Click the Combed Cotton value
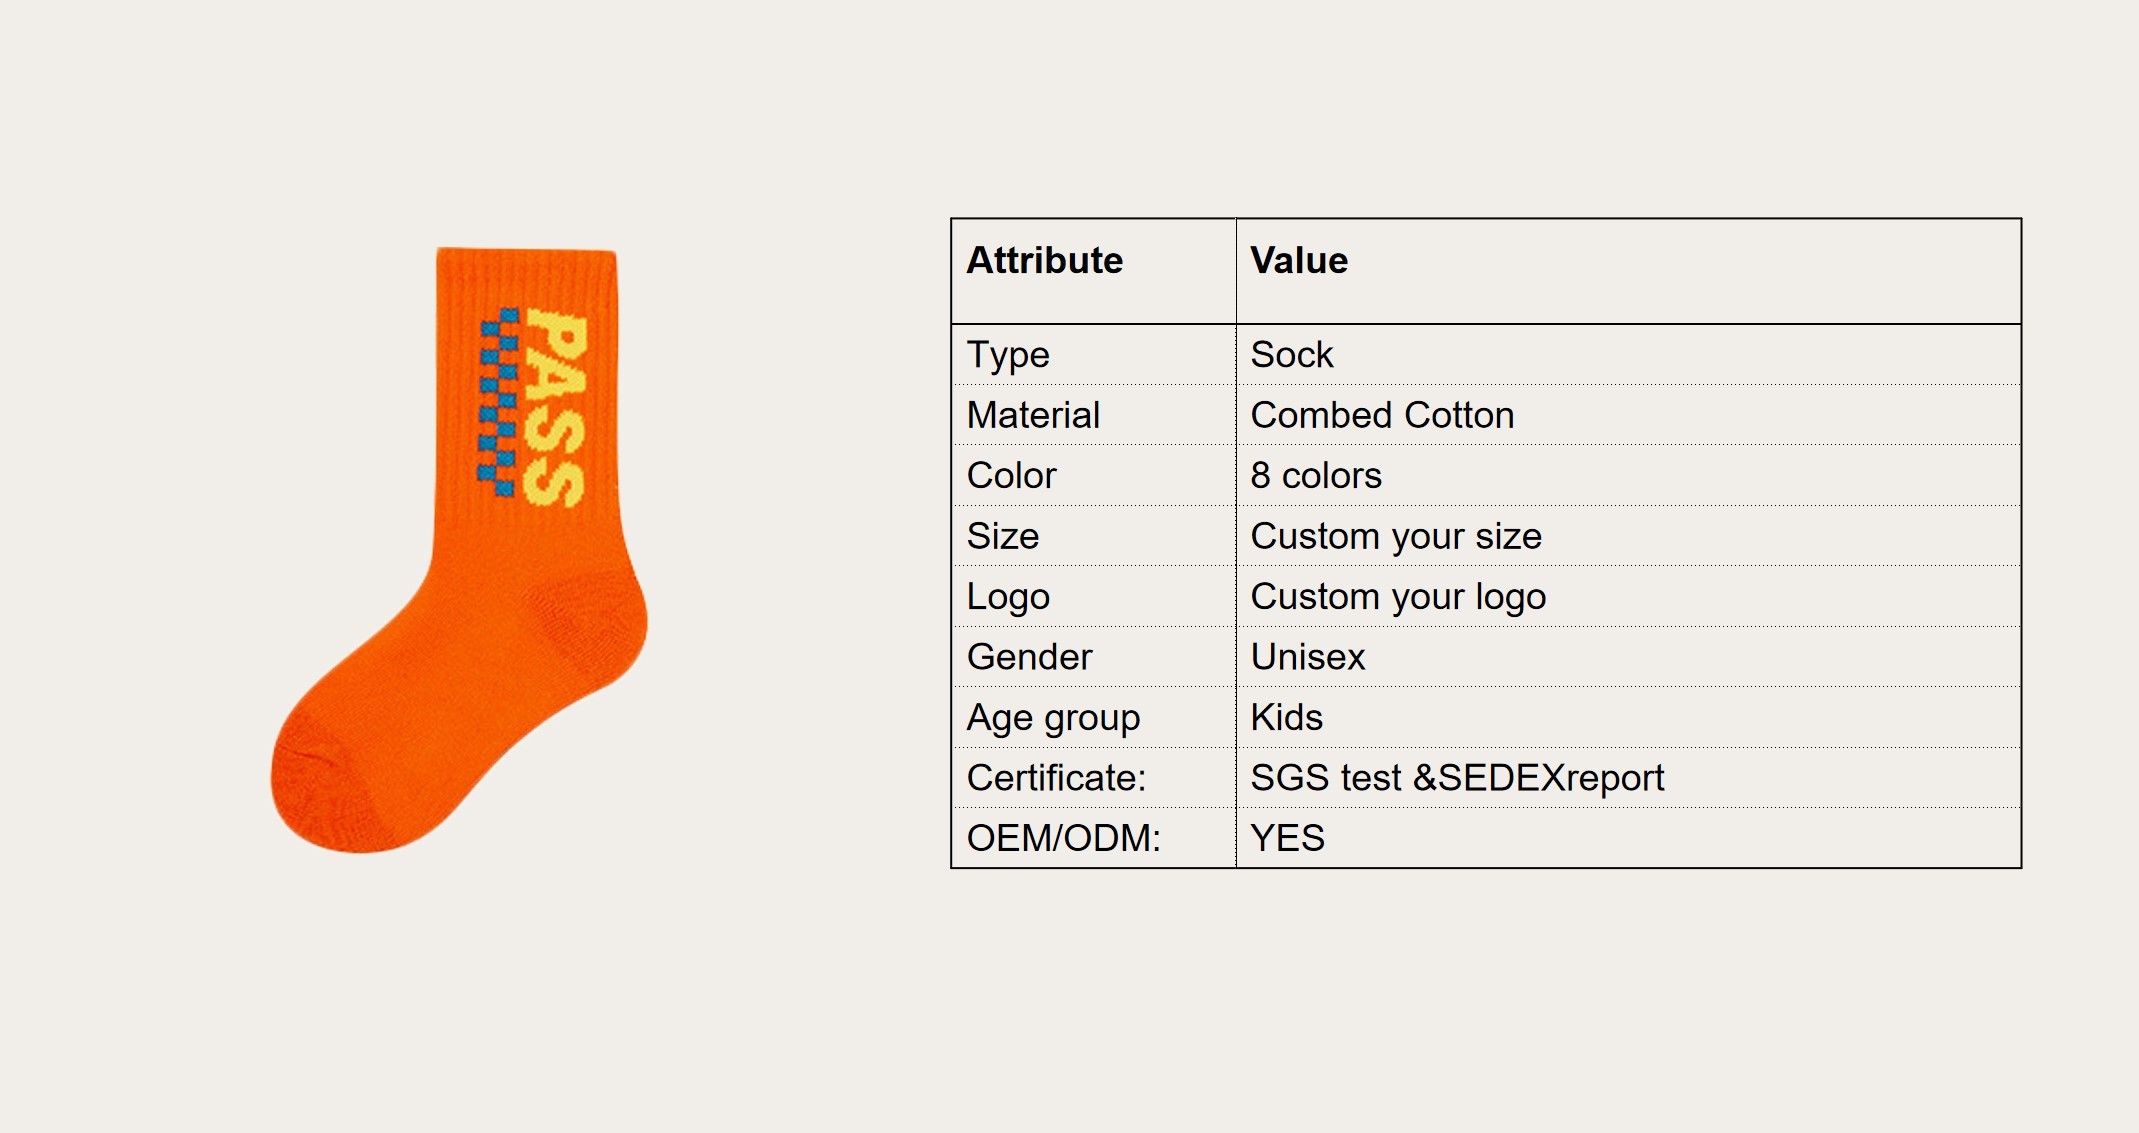Screen dimensions: 2139x1133 click(1382, 415)
